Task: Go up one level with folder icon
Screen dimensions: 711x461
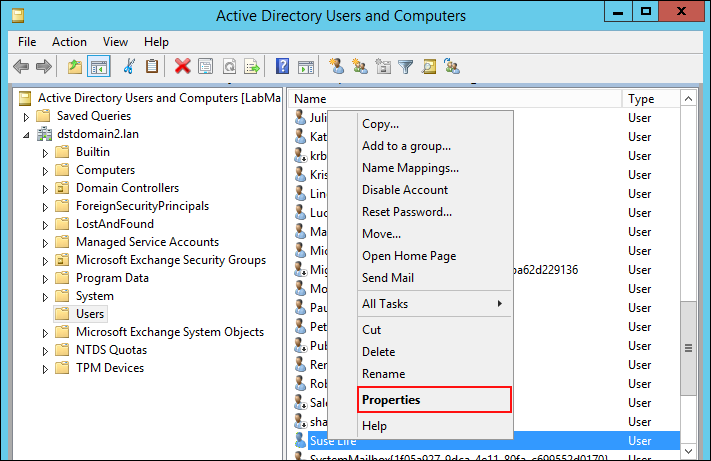Action: [75, 67]
